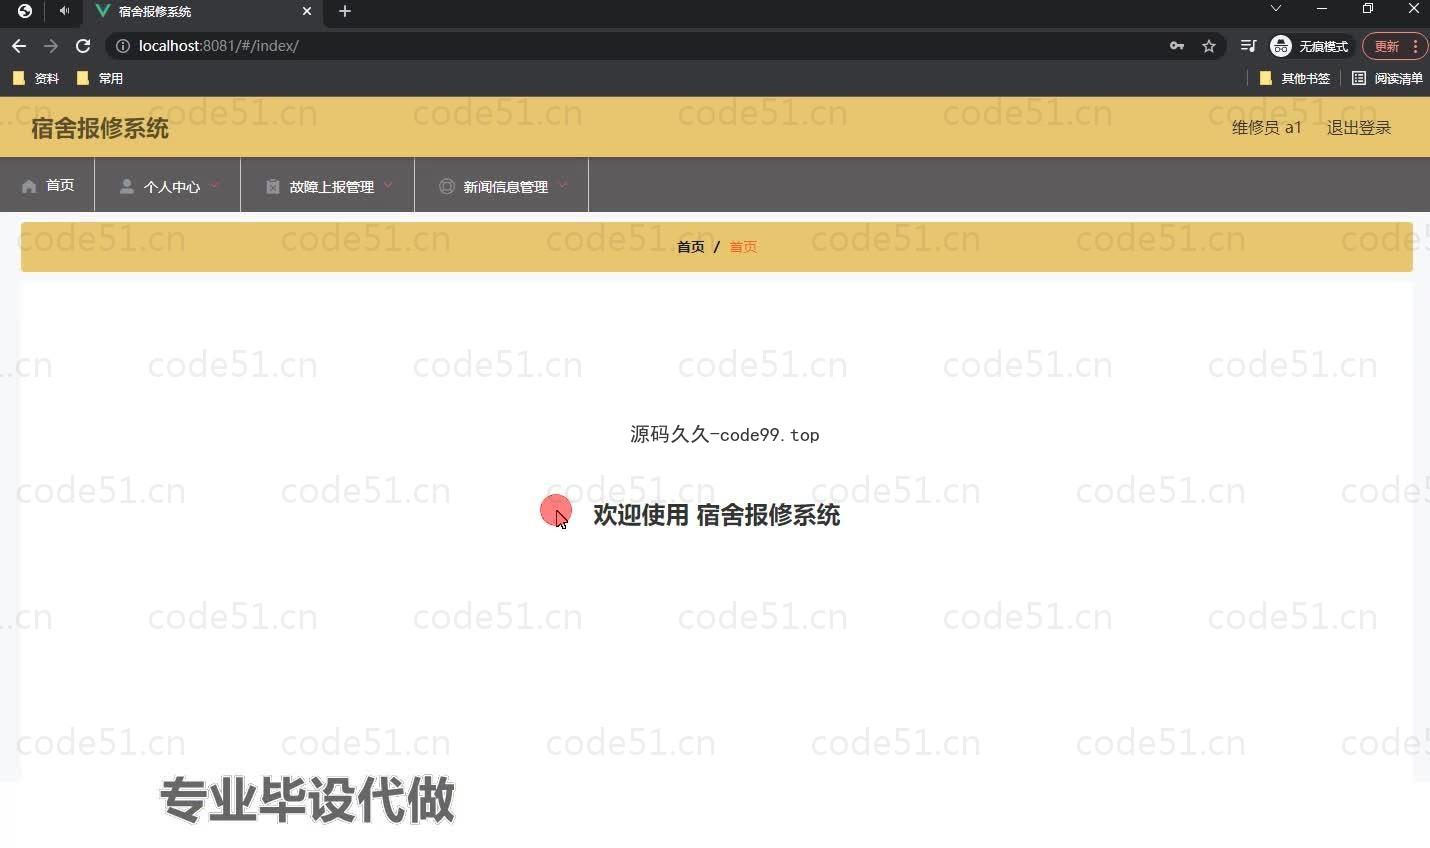1430x848 pixels.
Task: Select the 宿舍报修系统 browser tab
Action: pyautogui.click(x=203, y=11)
